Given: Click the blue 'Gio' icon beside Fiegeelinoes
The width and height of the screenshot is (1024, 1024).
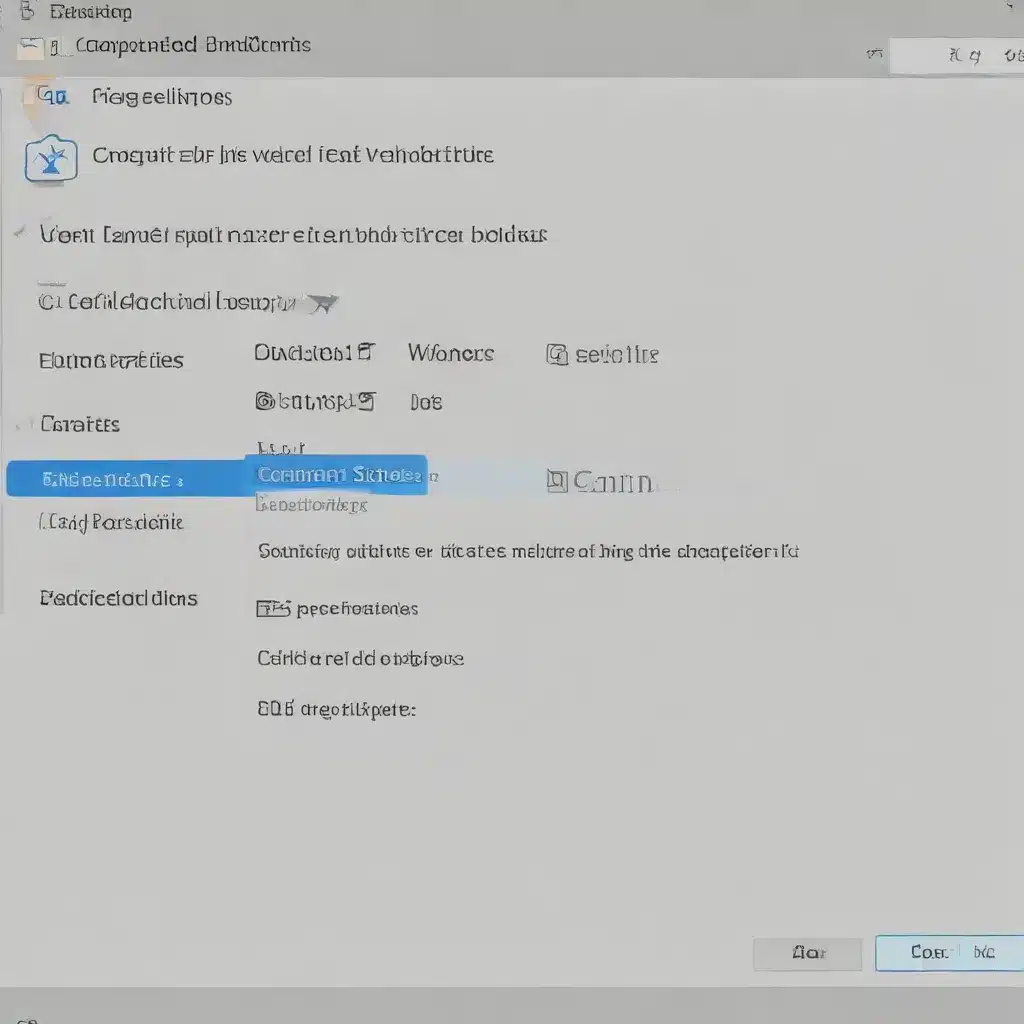Looking at the screenshot, I should pos(52,97).
